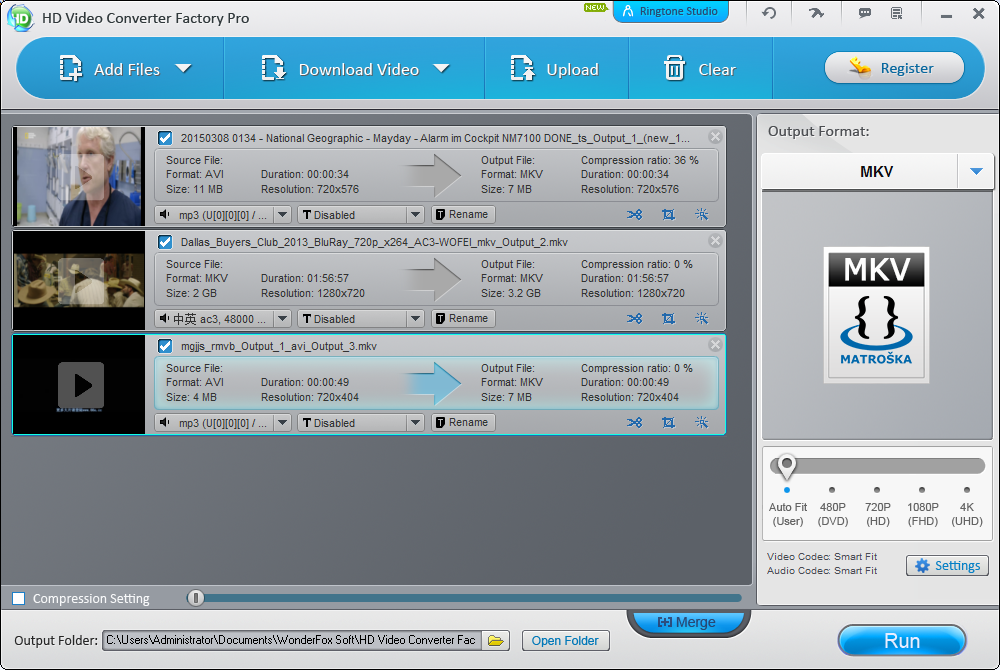
Task: Click the share arrow icon in title bar
Action: (816, 13)
